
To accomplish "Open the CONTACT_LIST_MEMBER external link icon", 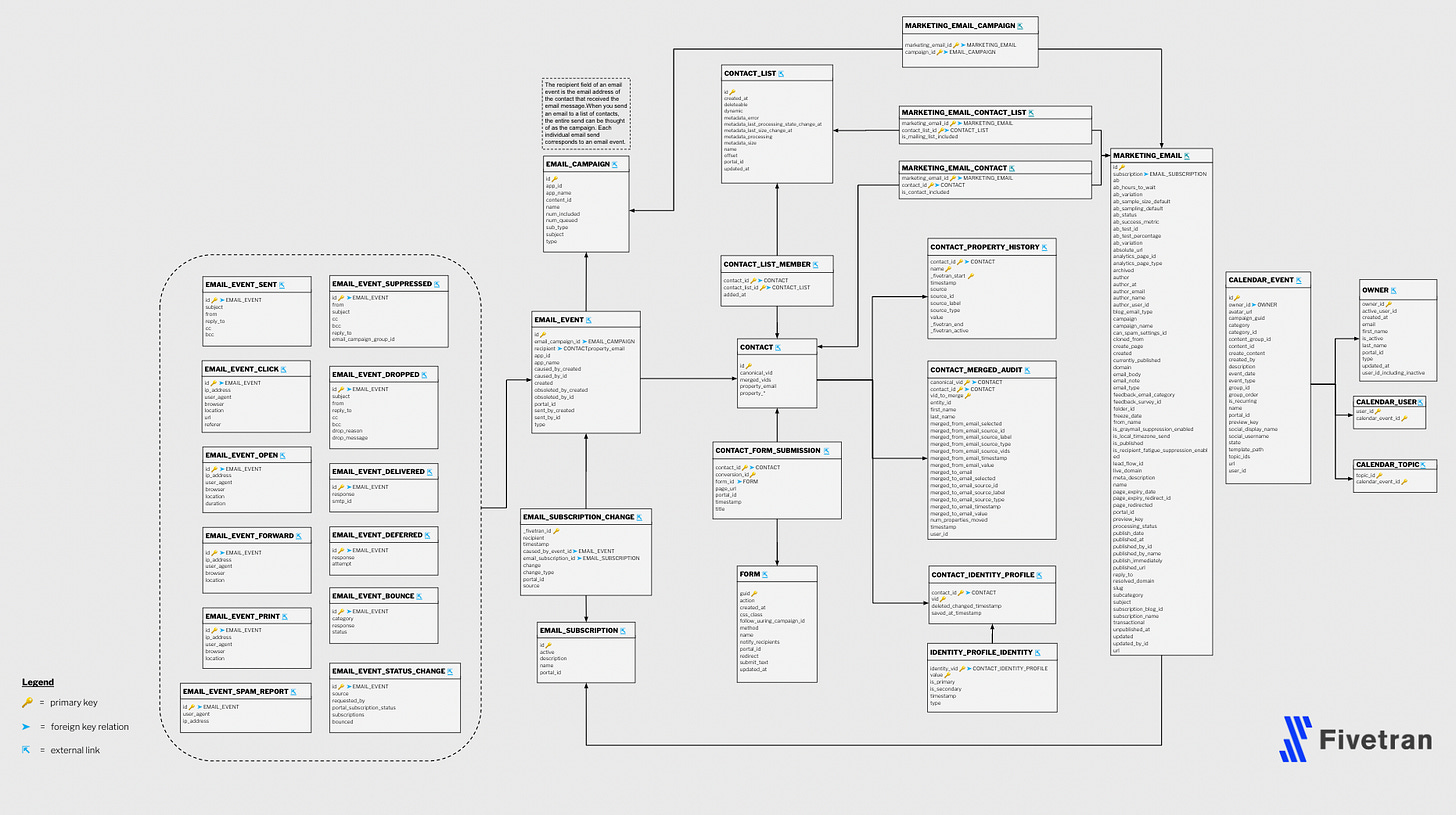I will click(x=816, y=265).
